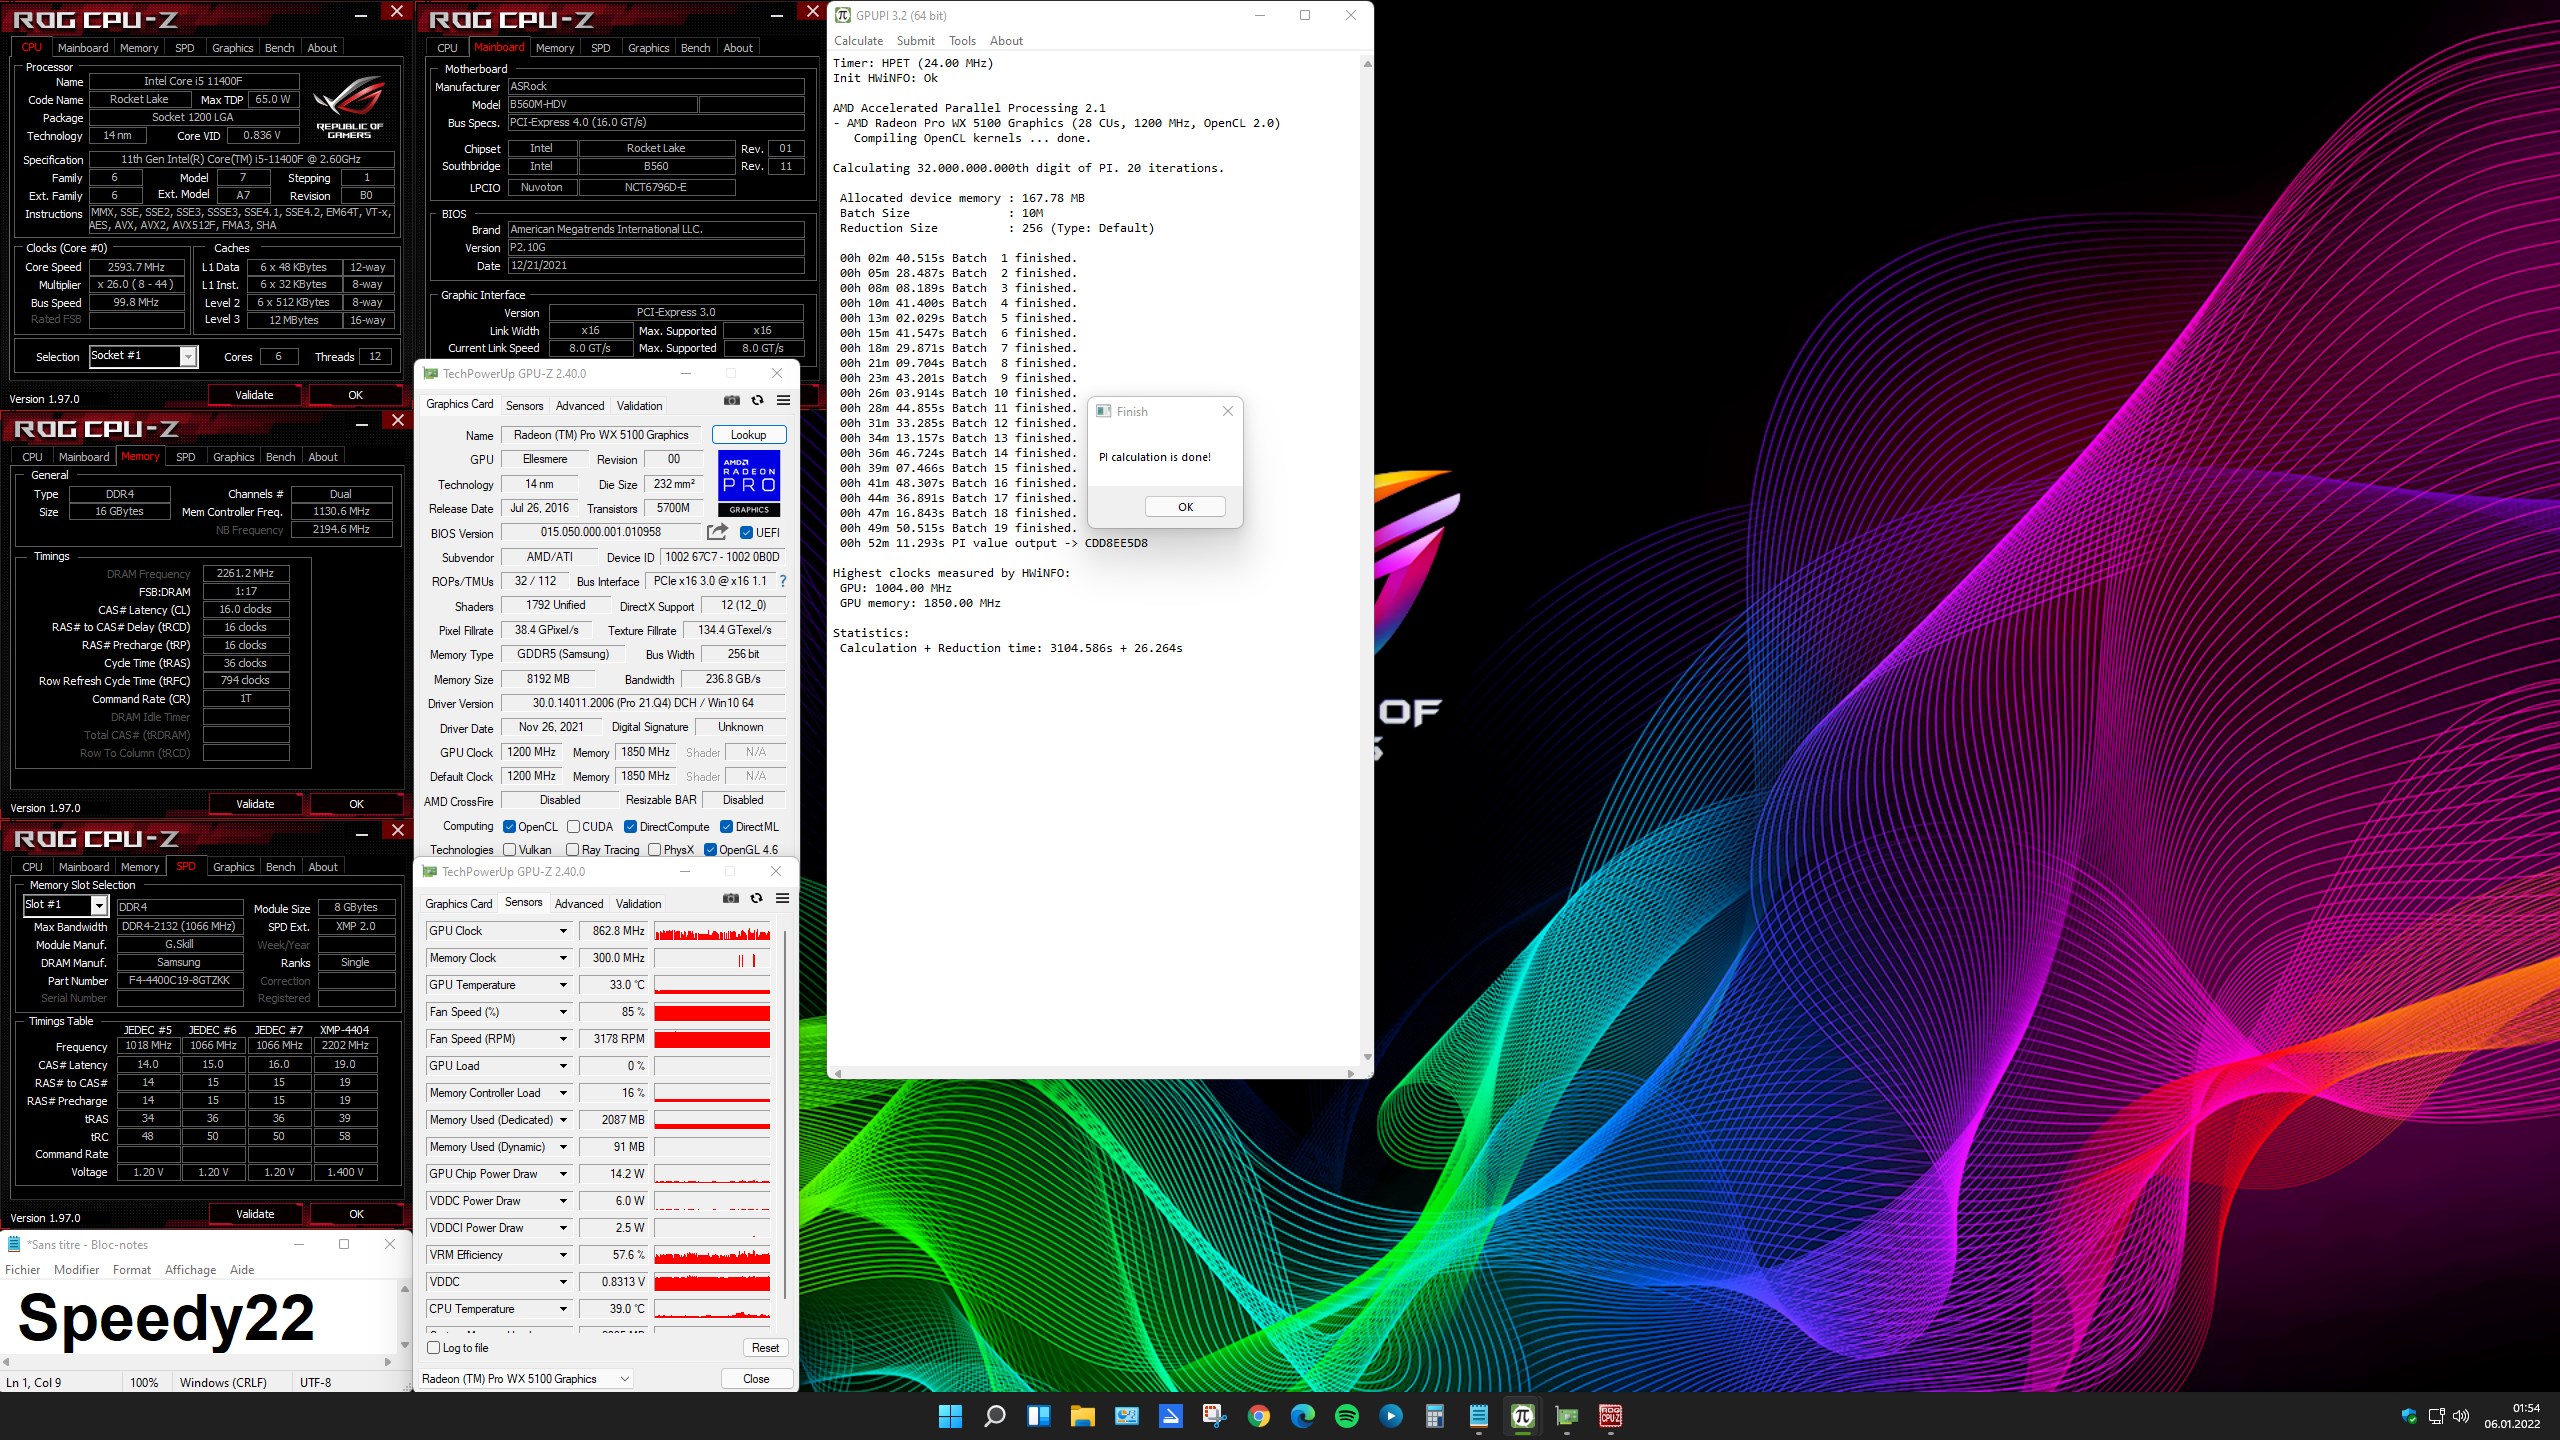Viewport: 2560px width, 1440px height.
Task: Click OK in Finish dialog
Action: (1185, 507)
